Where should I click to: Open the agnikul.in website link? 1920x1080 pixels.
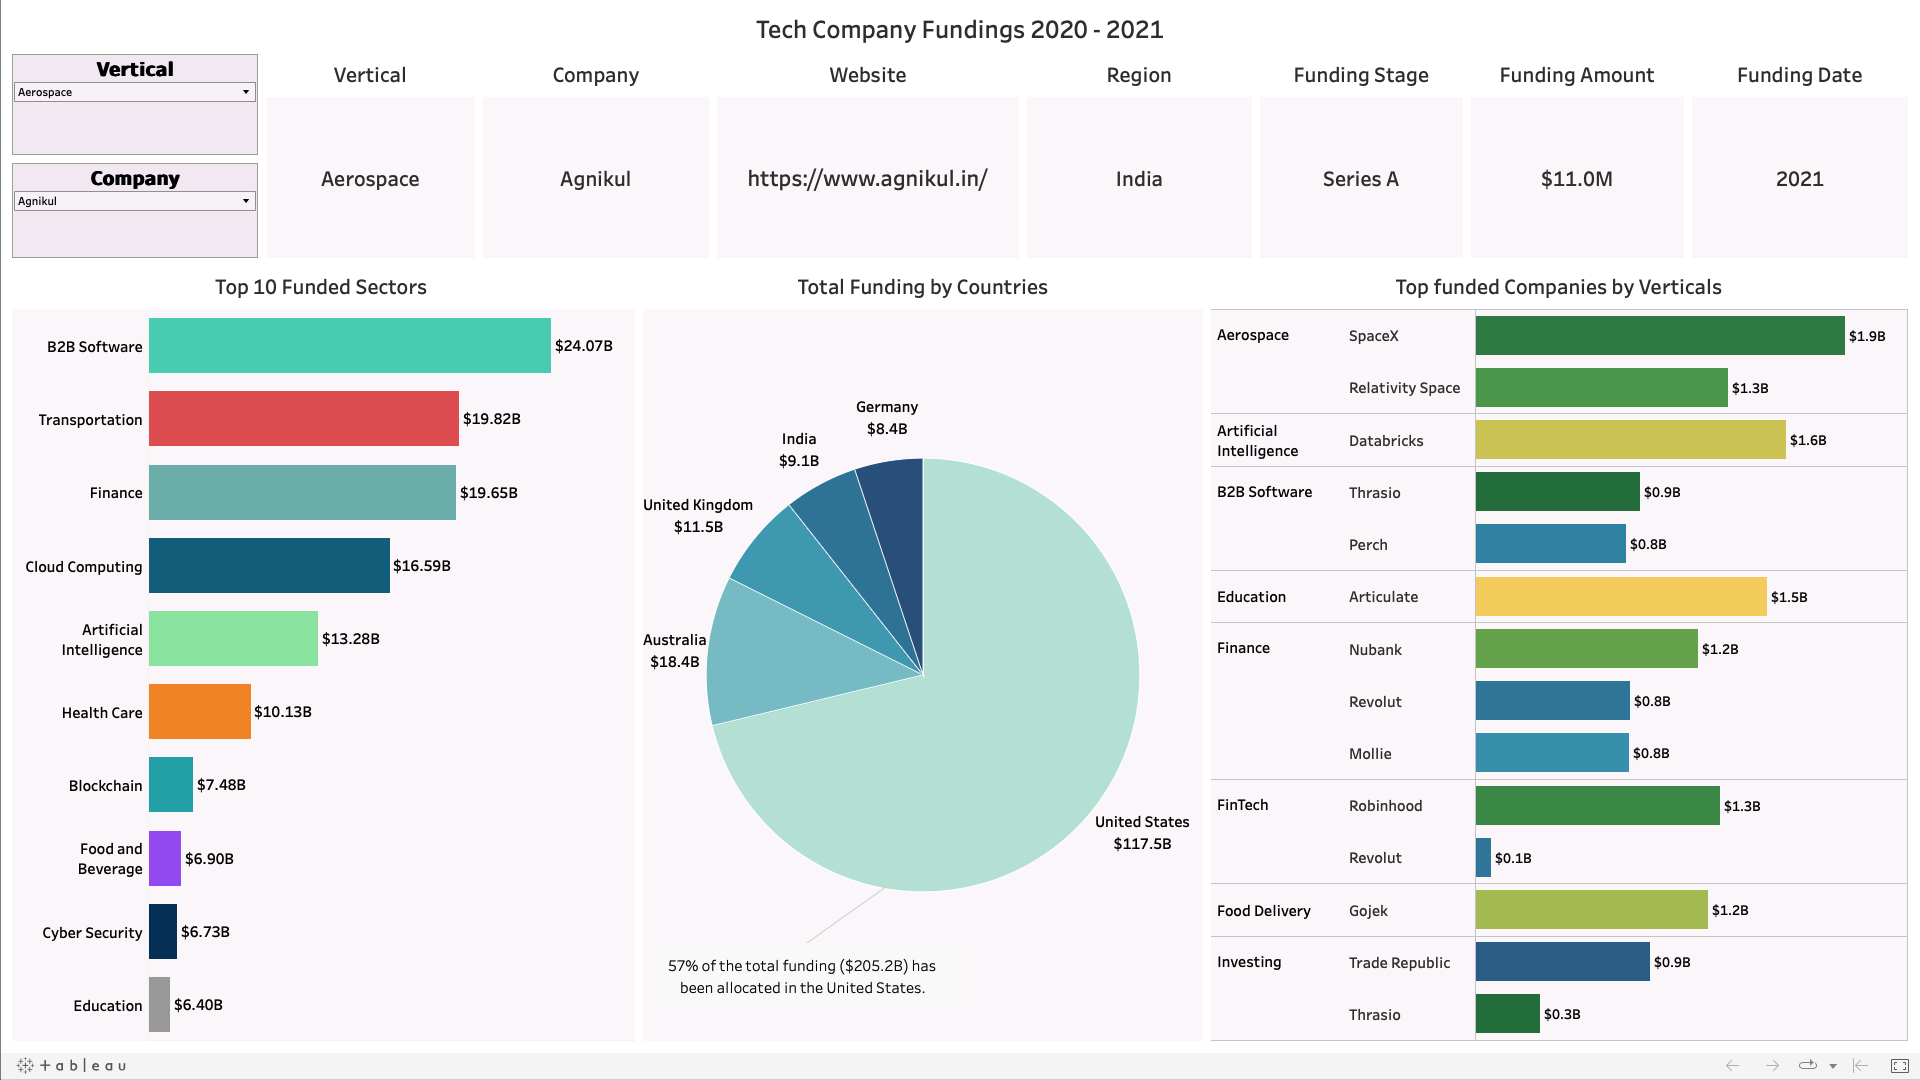[867, 179]
